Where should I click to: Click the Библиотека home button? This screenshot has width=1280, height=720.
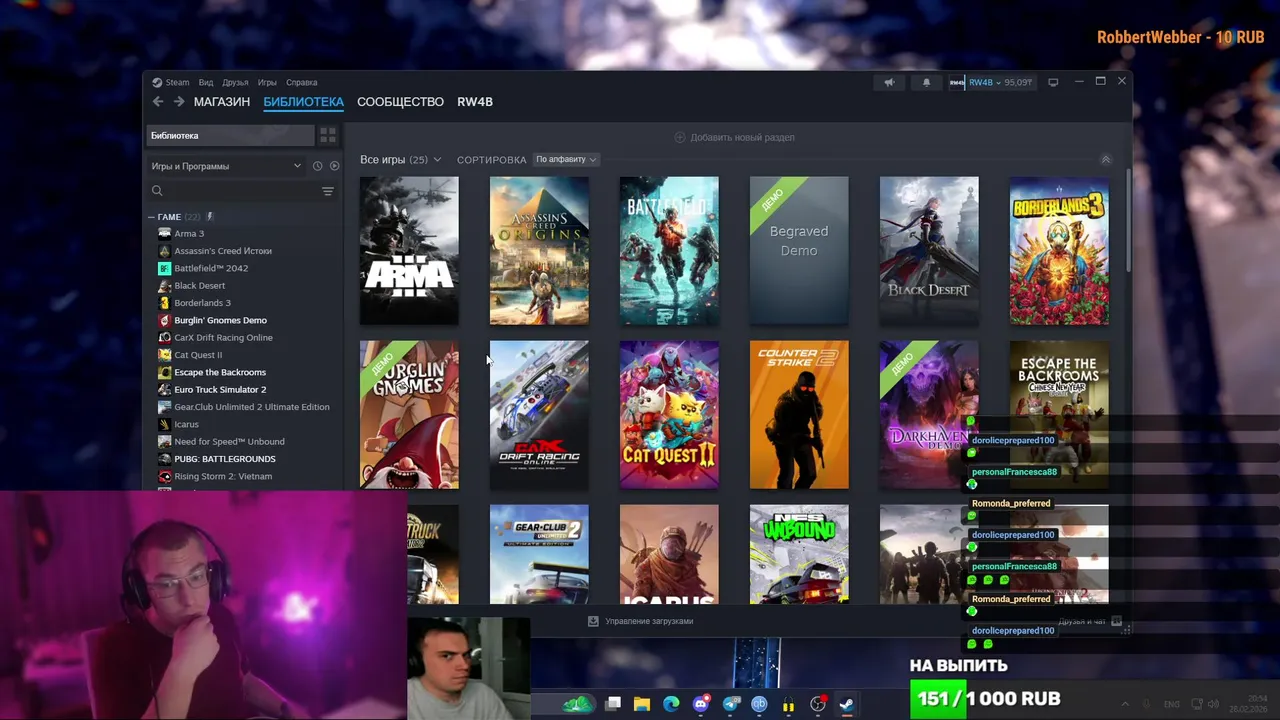(x=230, y=136)
